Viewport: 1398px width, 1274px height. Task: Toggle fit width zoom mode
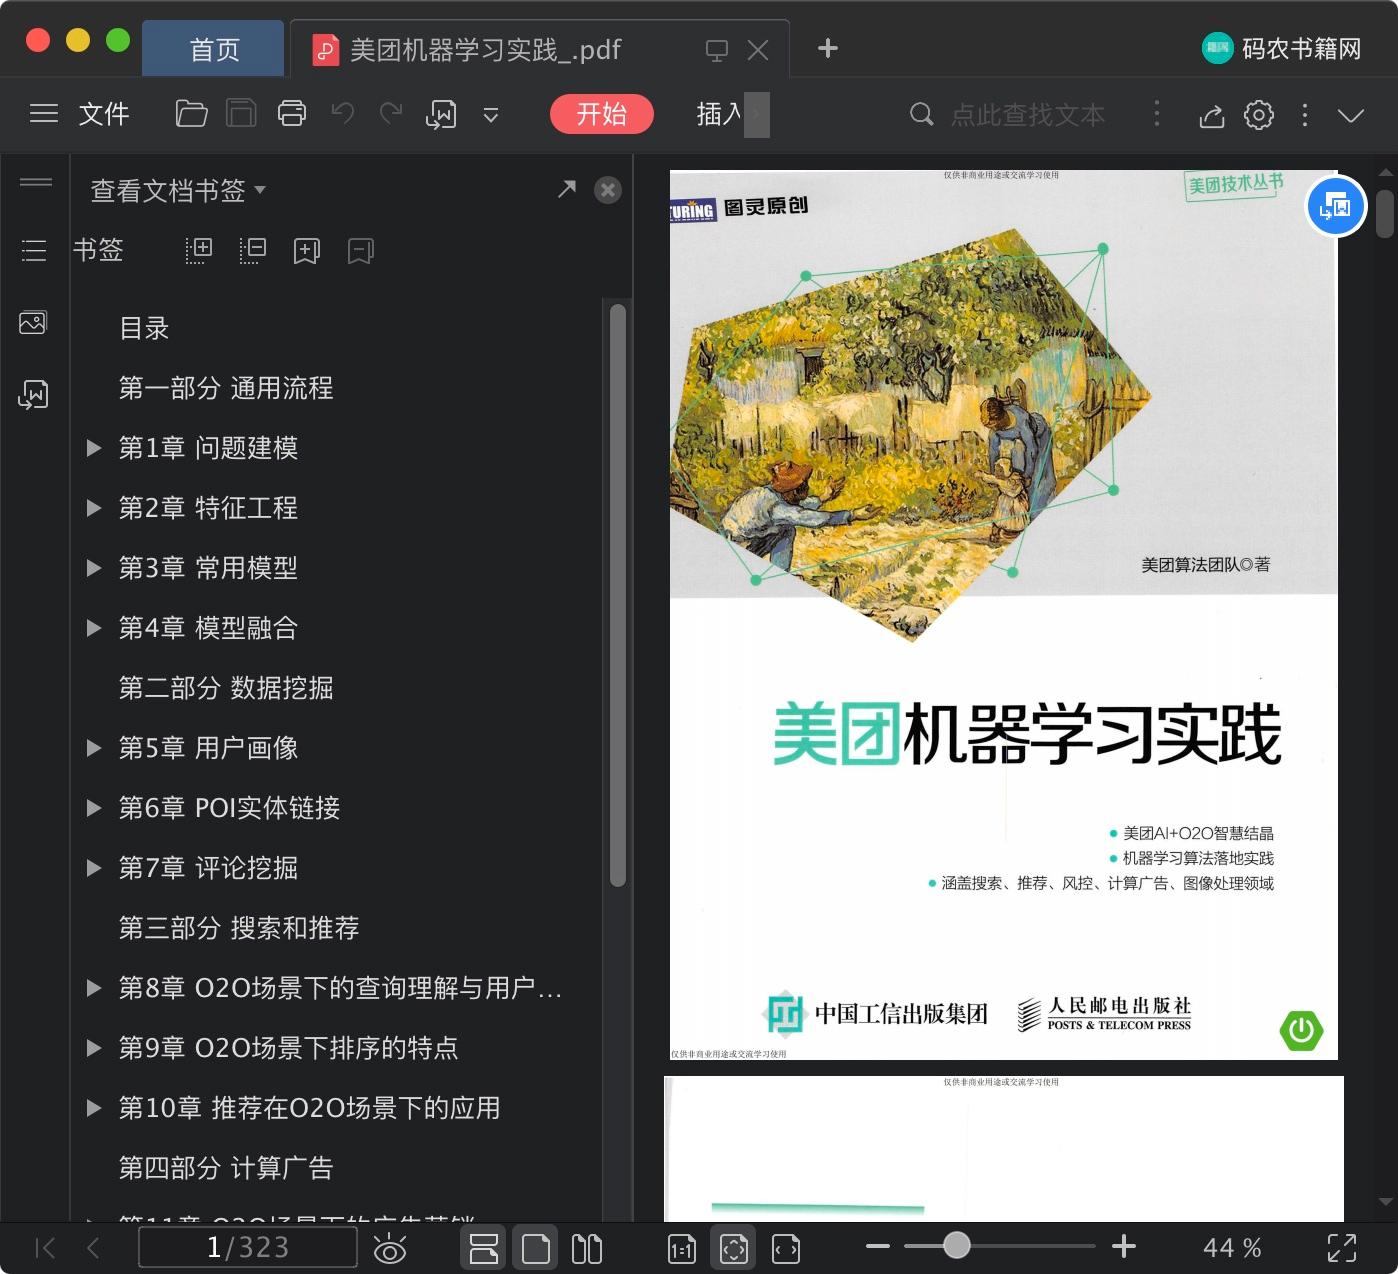click(786, 1248)
